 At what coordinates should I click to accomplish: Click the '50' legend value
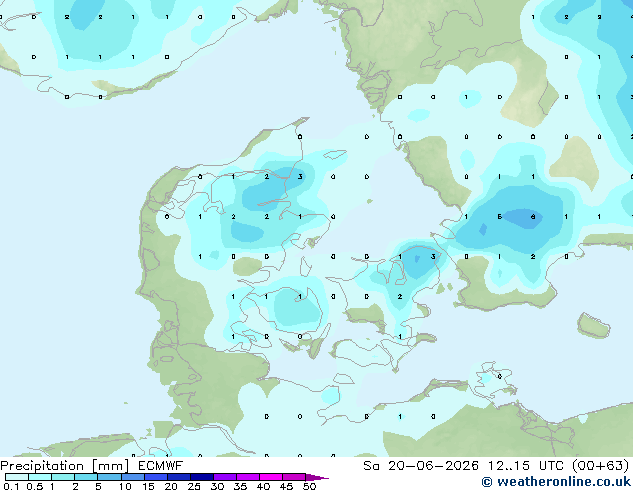point(310,486)
